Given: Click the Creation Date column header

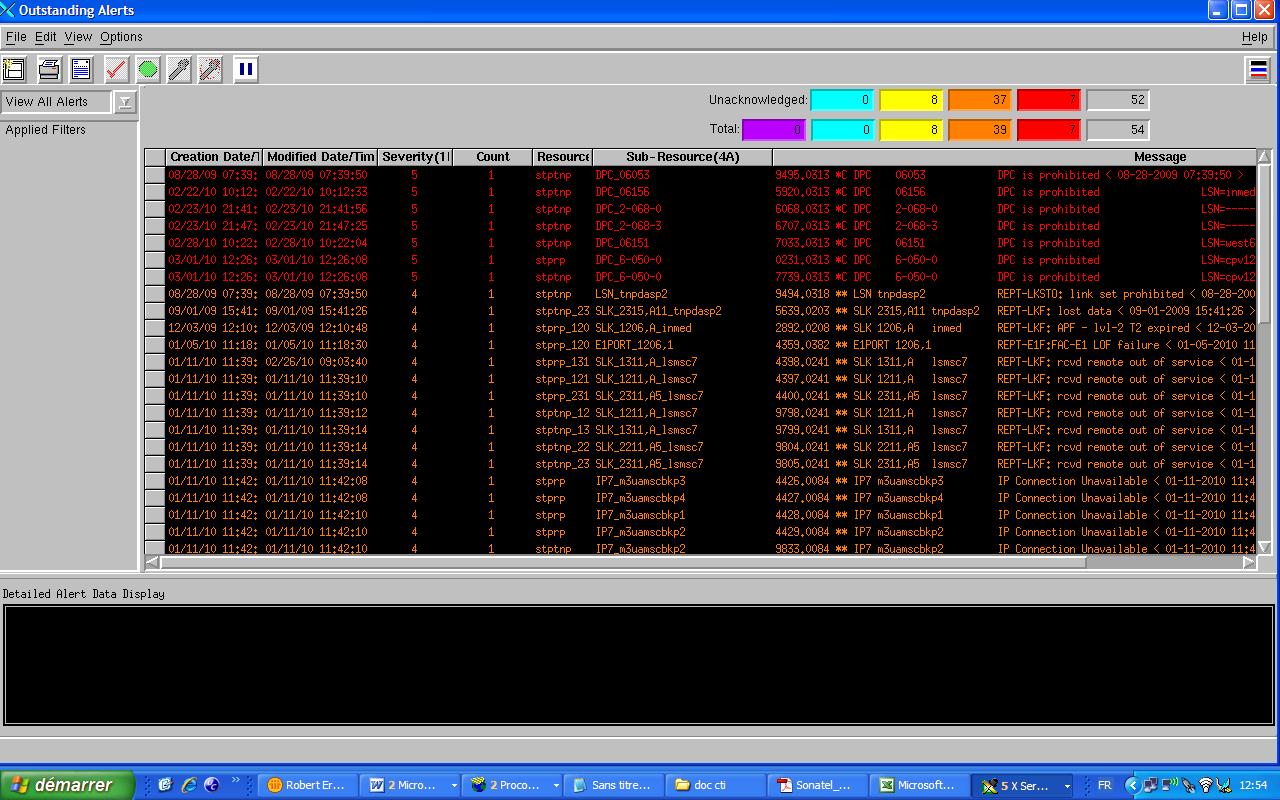Looking at the screenshot, I should [x=213, y=157].
